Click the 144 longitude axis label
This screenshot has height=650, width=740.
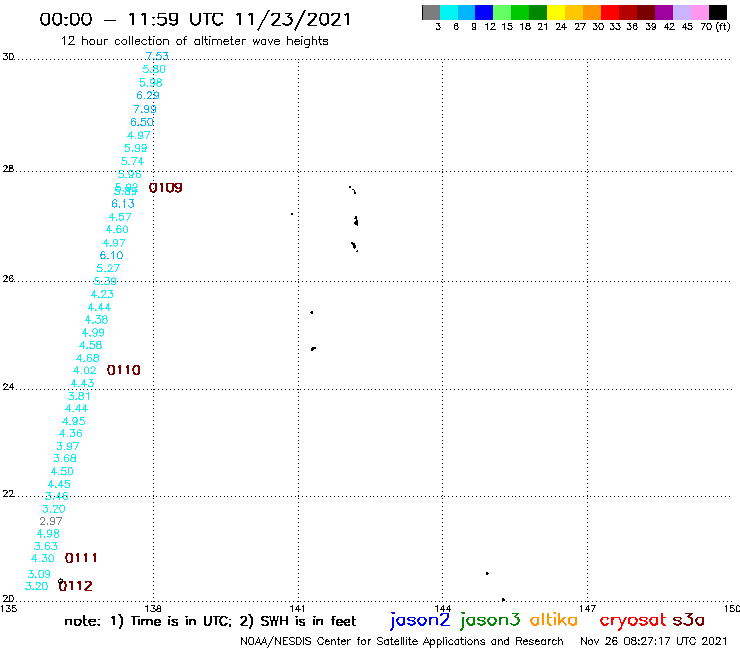[x=443, y=608]
